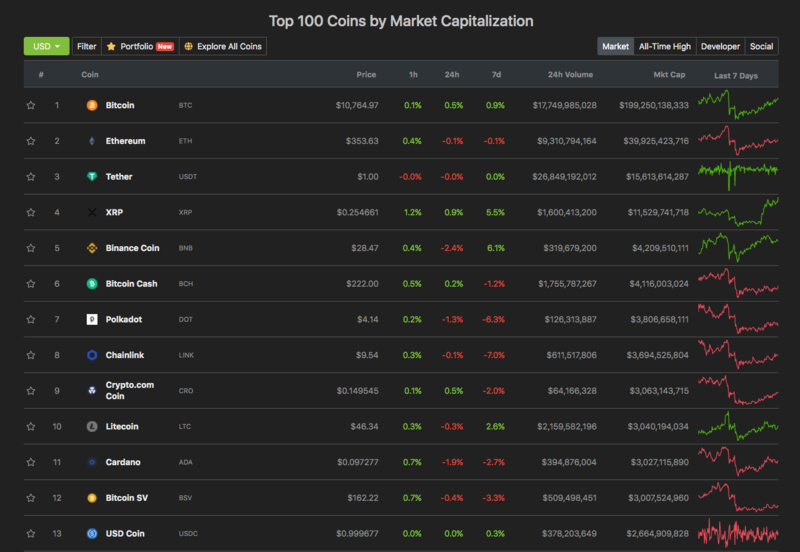Click the Polkadot logo icon
800x552 pixels.
click(x=92, y=319)
